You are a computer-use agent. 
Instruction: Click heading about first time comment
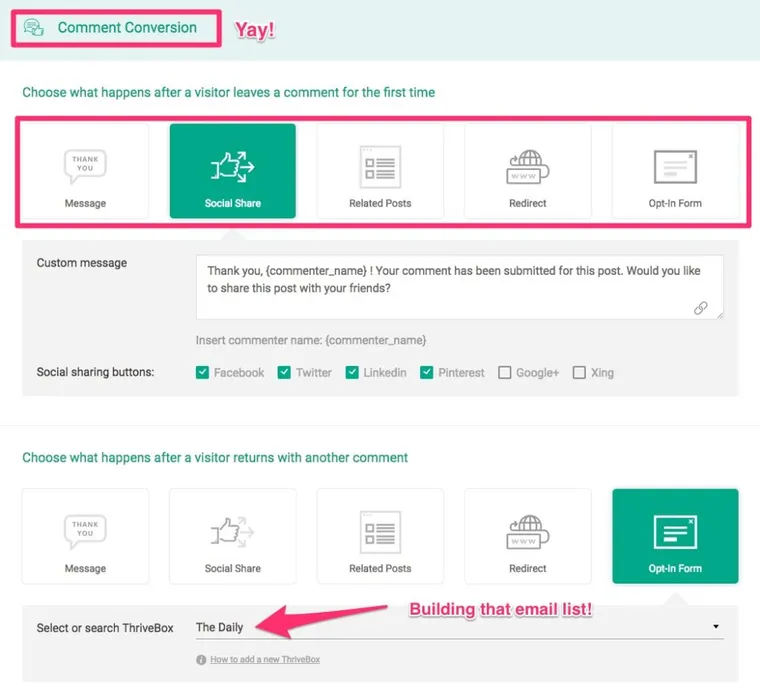229,93
